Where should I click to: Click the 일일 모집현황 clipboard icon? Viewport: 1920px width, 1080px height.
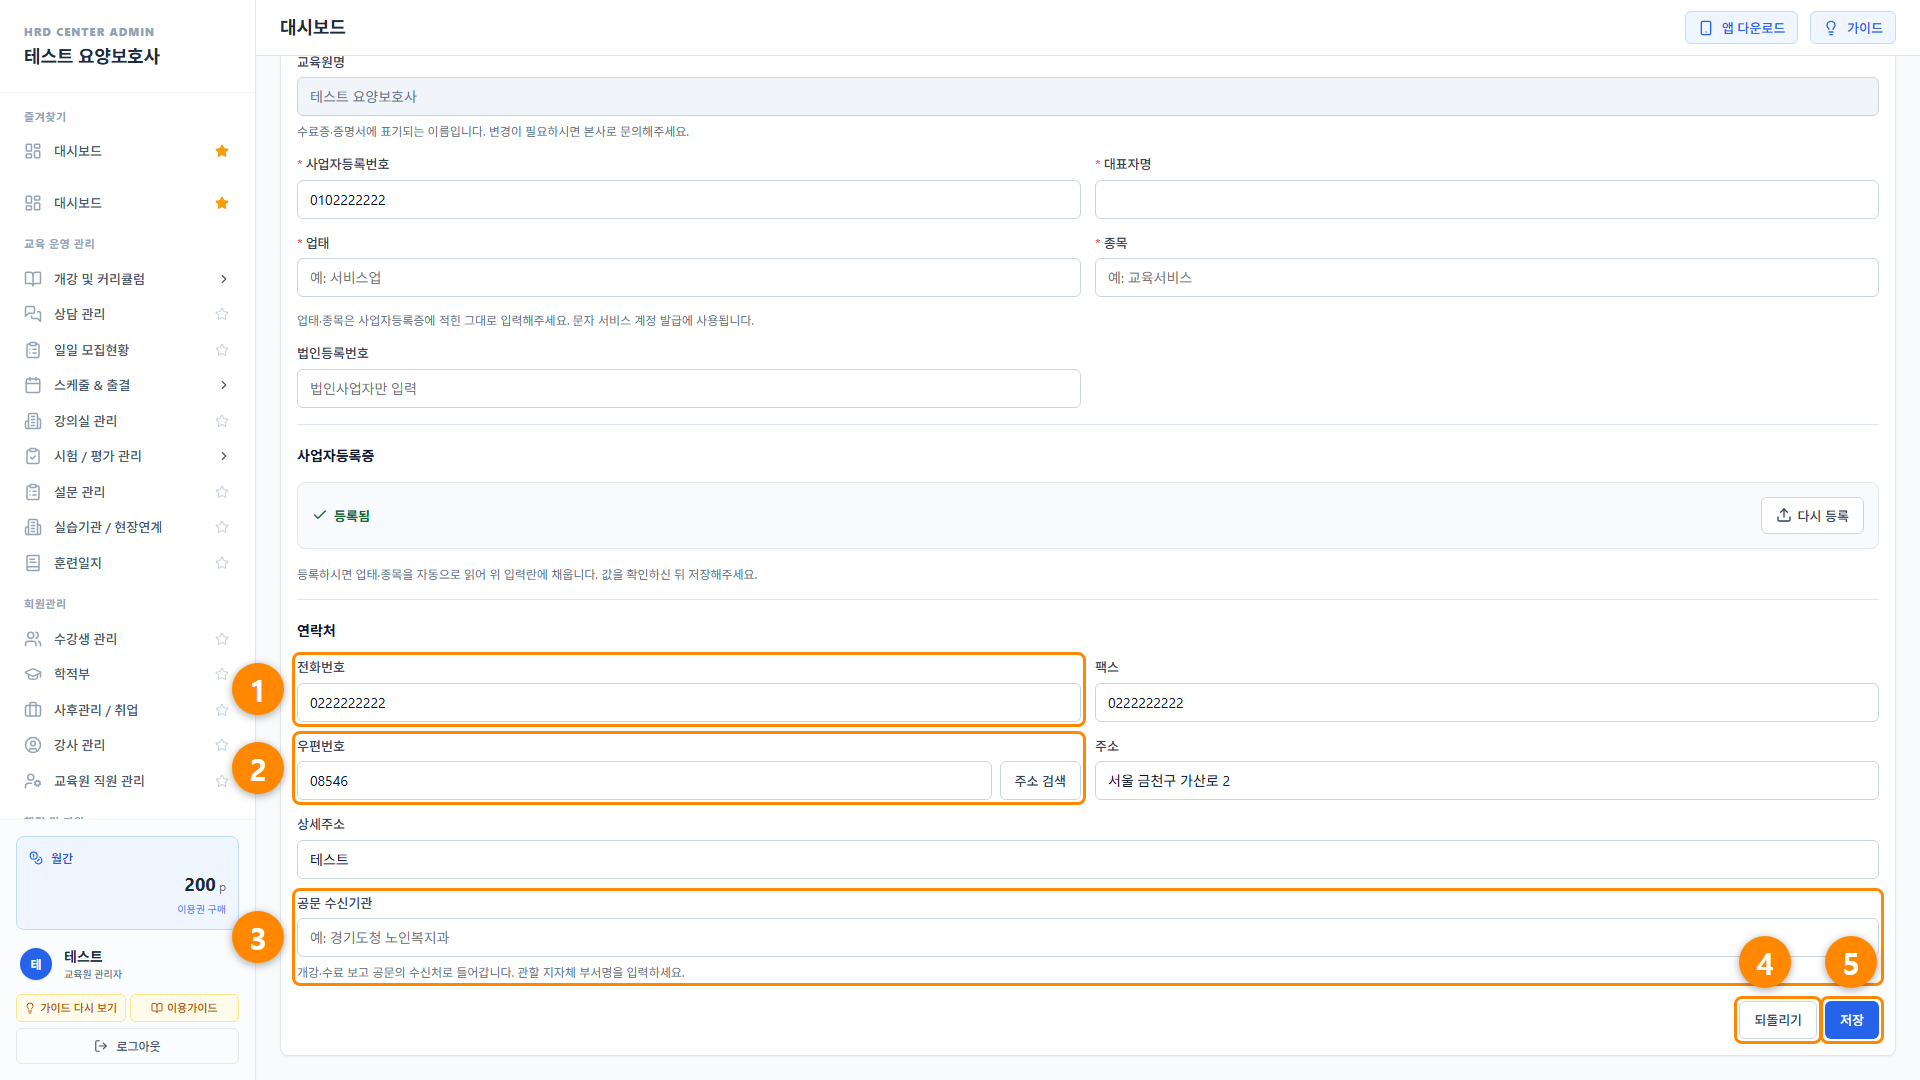[33, 350]
